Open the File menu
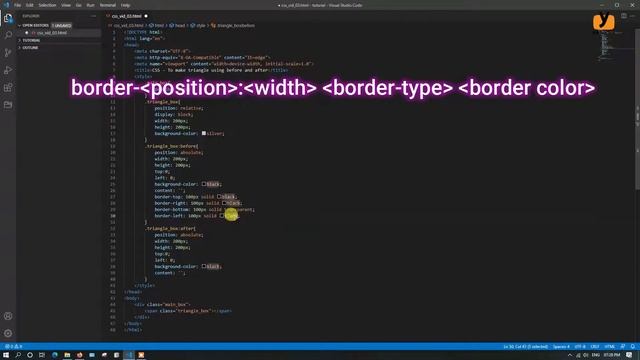The image size is (640, 360). [18, 5]
